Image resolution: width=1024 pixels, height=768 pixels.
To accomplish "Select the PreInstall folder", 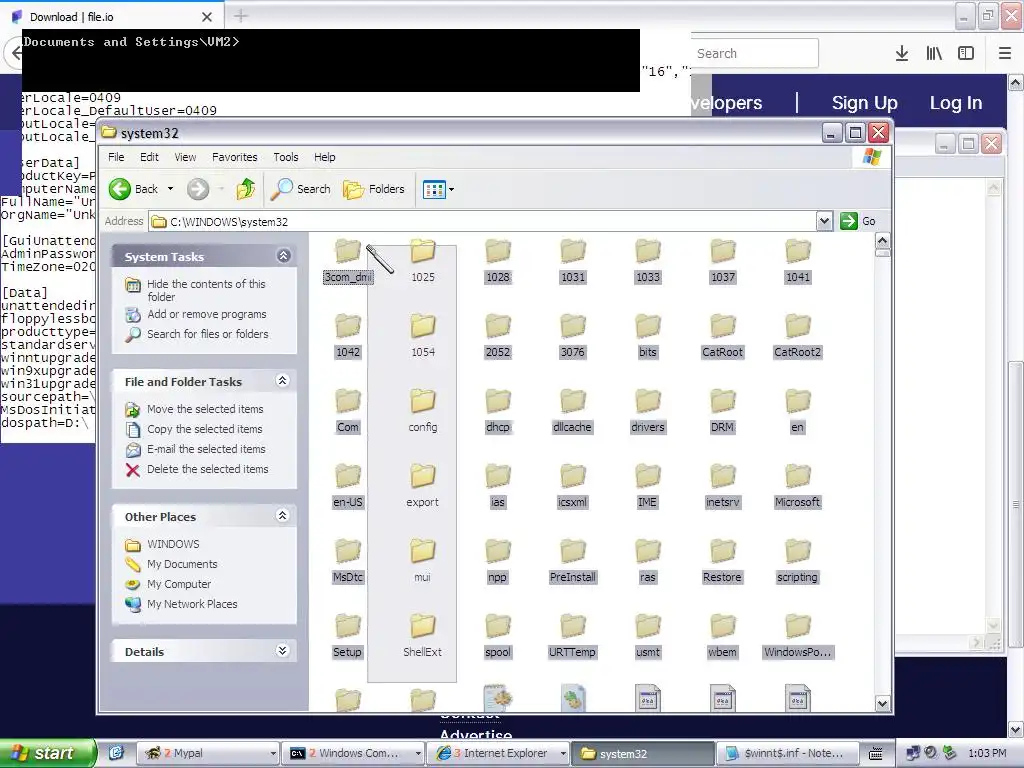I will pyautogui.click(x=572, y=562).
